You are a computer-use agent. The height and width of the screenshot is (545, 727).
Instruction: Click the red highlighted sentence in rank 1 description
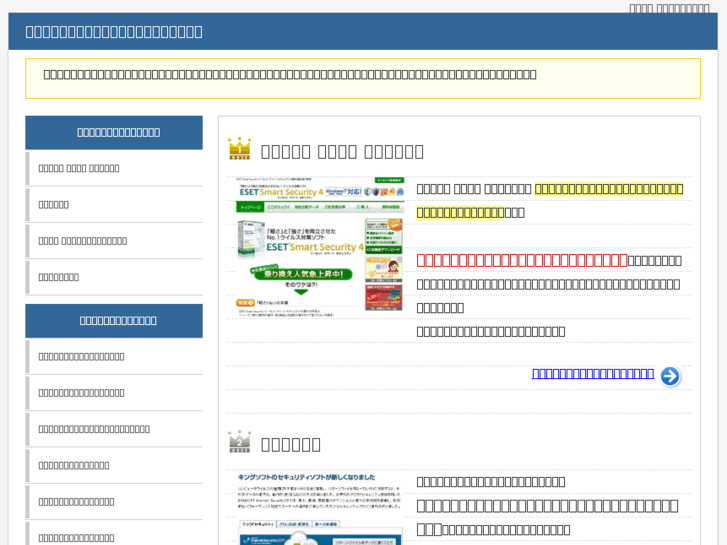point(522,260)
